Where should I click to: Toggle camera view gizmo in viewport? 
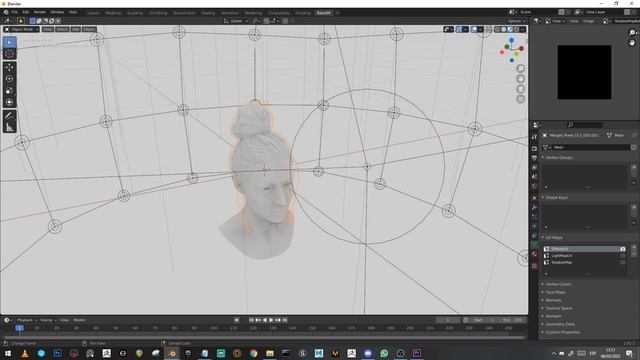(520, 89)
